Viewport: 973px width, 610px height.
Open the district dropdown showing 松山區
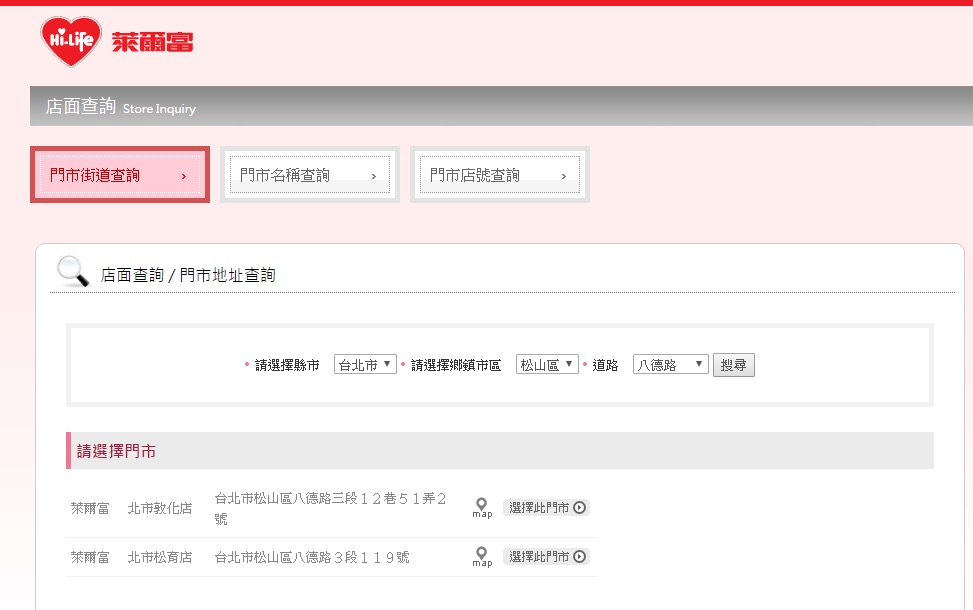coord(547,365)
